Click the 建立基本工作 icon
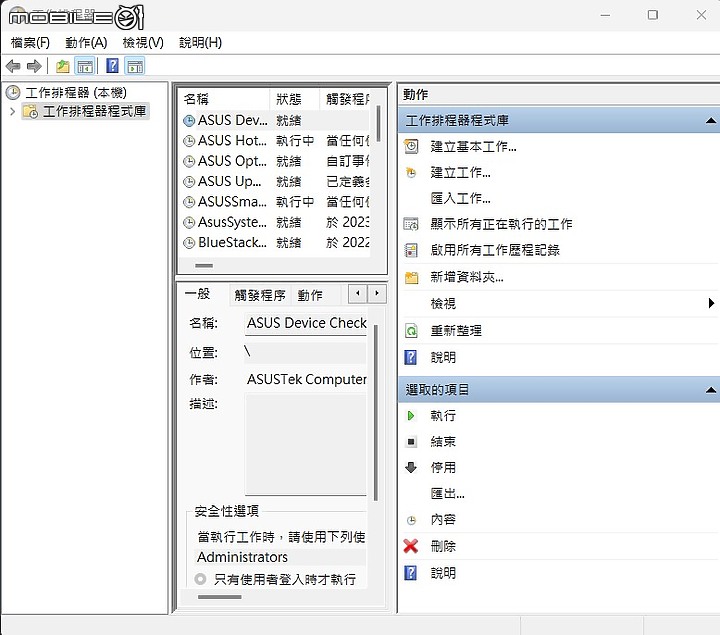The width and height of the screenshot is (720, 635). [x=411, y=146]
